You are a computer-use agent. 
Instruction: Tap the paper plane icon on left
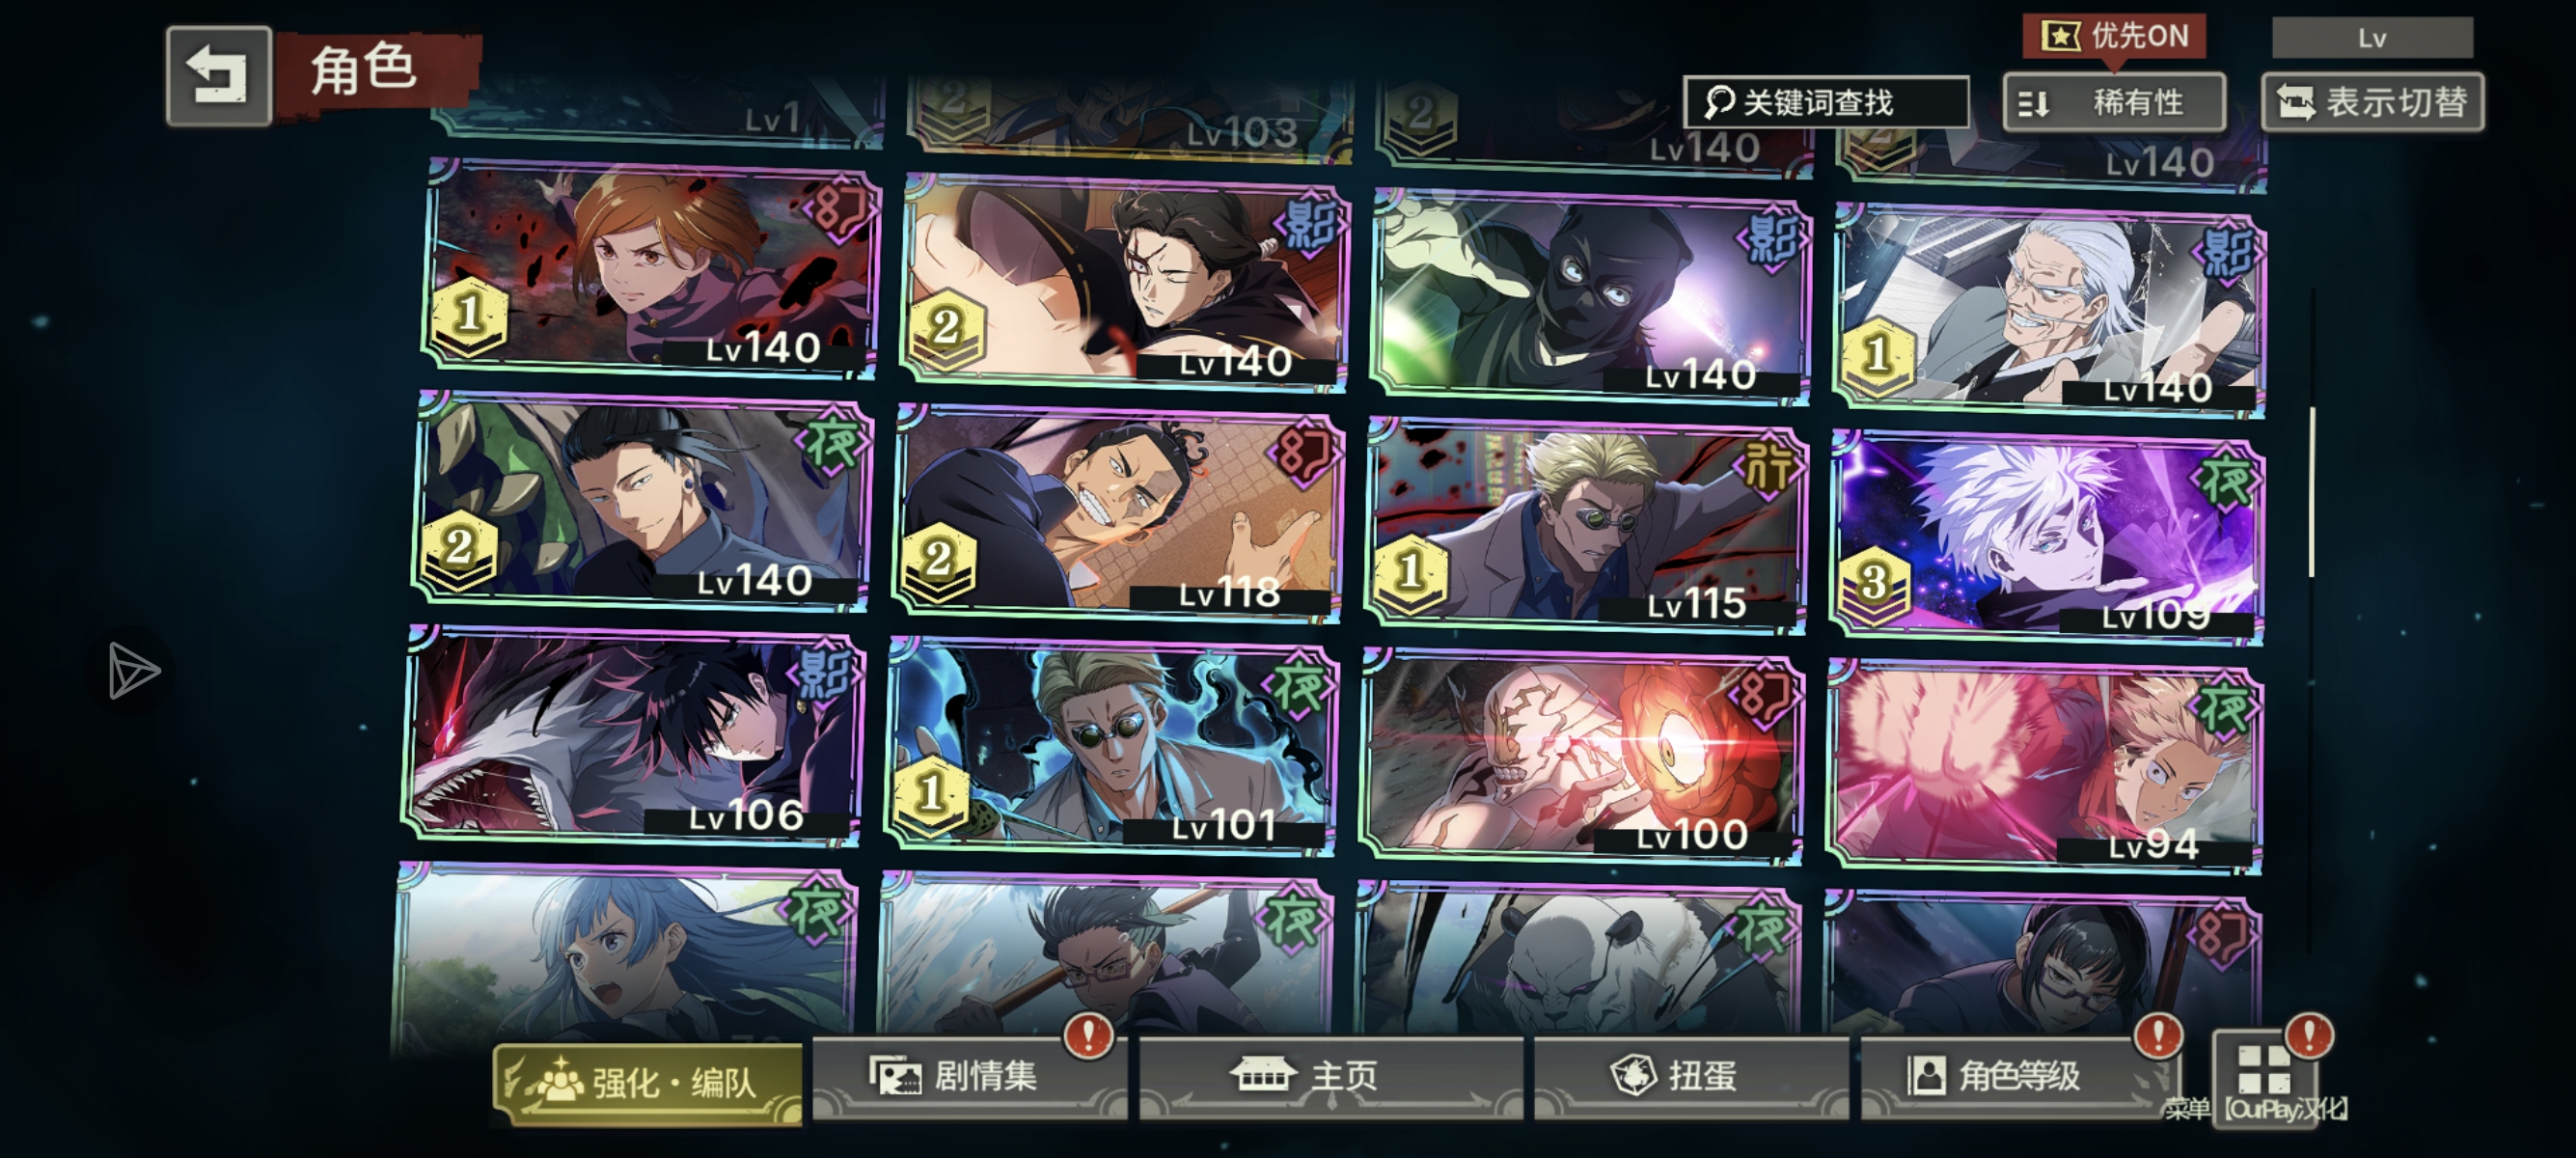[x=133, y=670]
